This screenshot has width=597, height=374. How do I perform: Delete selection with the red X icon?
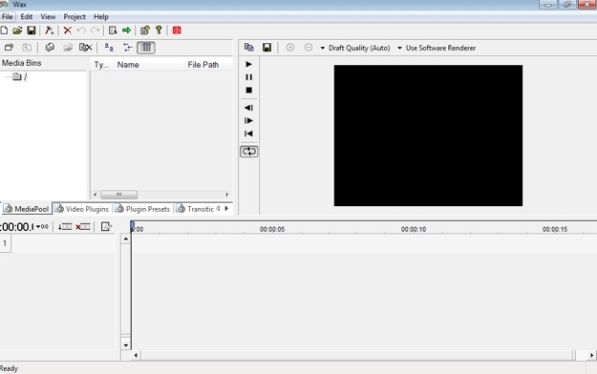(67, 30)
